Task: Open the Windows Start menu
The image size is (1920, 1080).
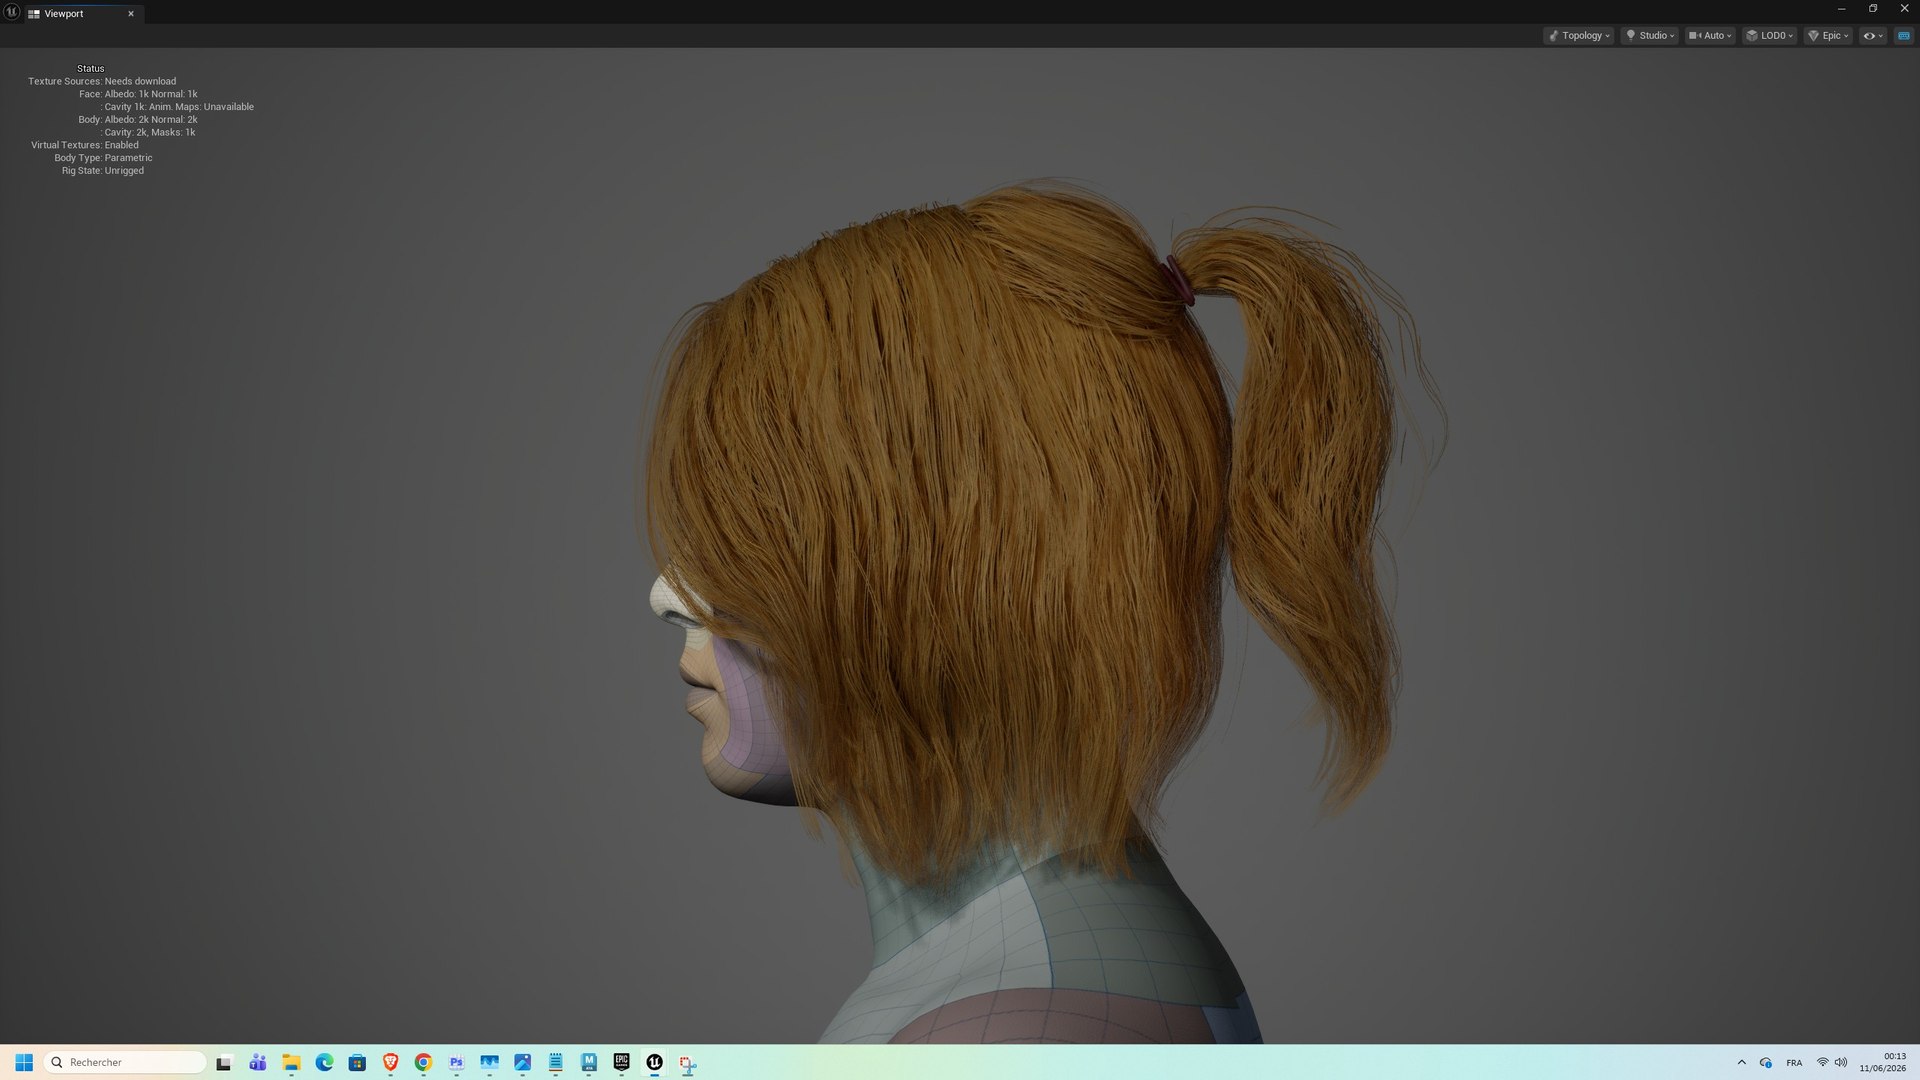Action: coord(24,1062)
